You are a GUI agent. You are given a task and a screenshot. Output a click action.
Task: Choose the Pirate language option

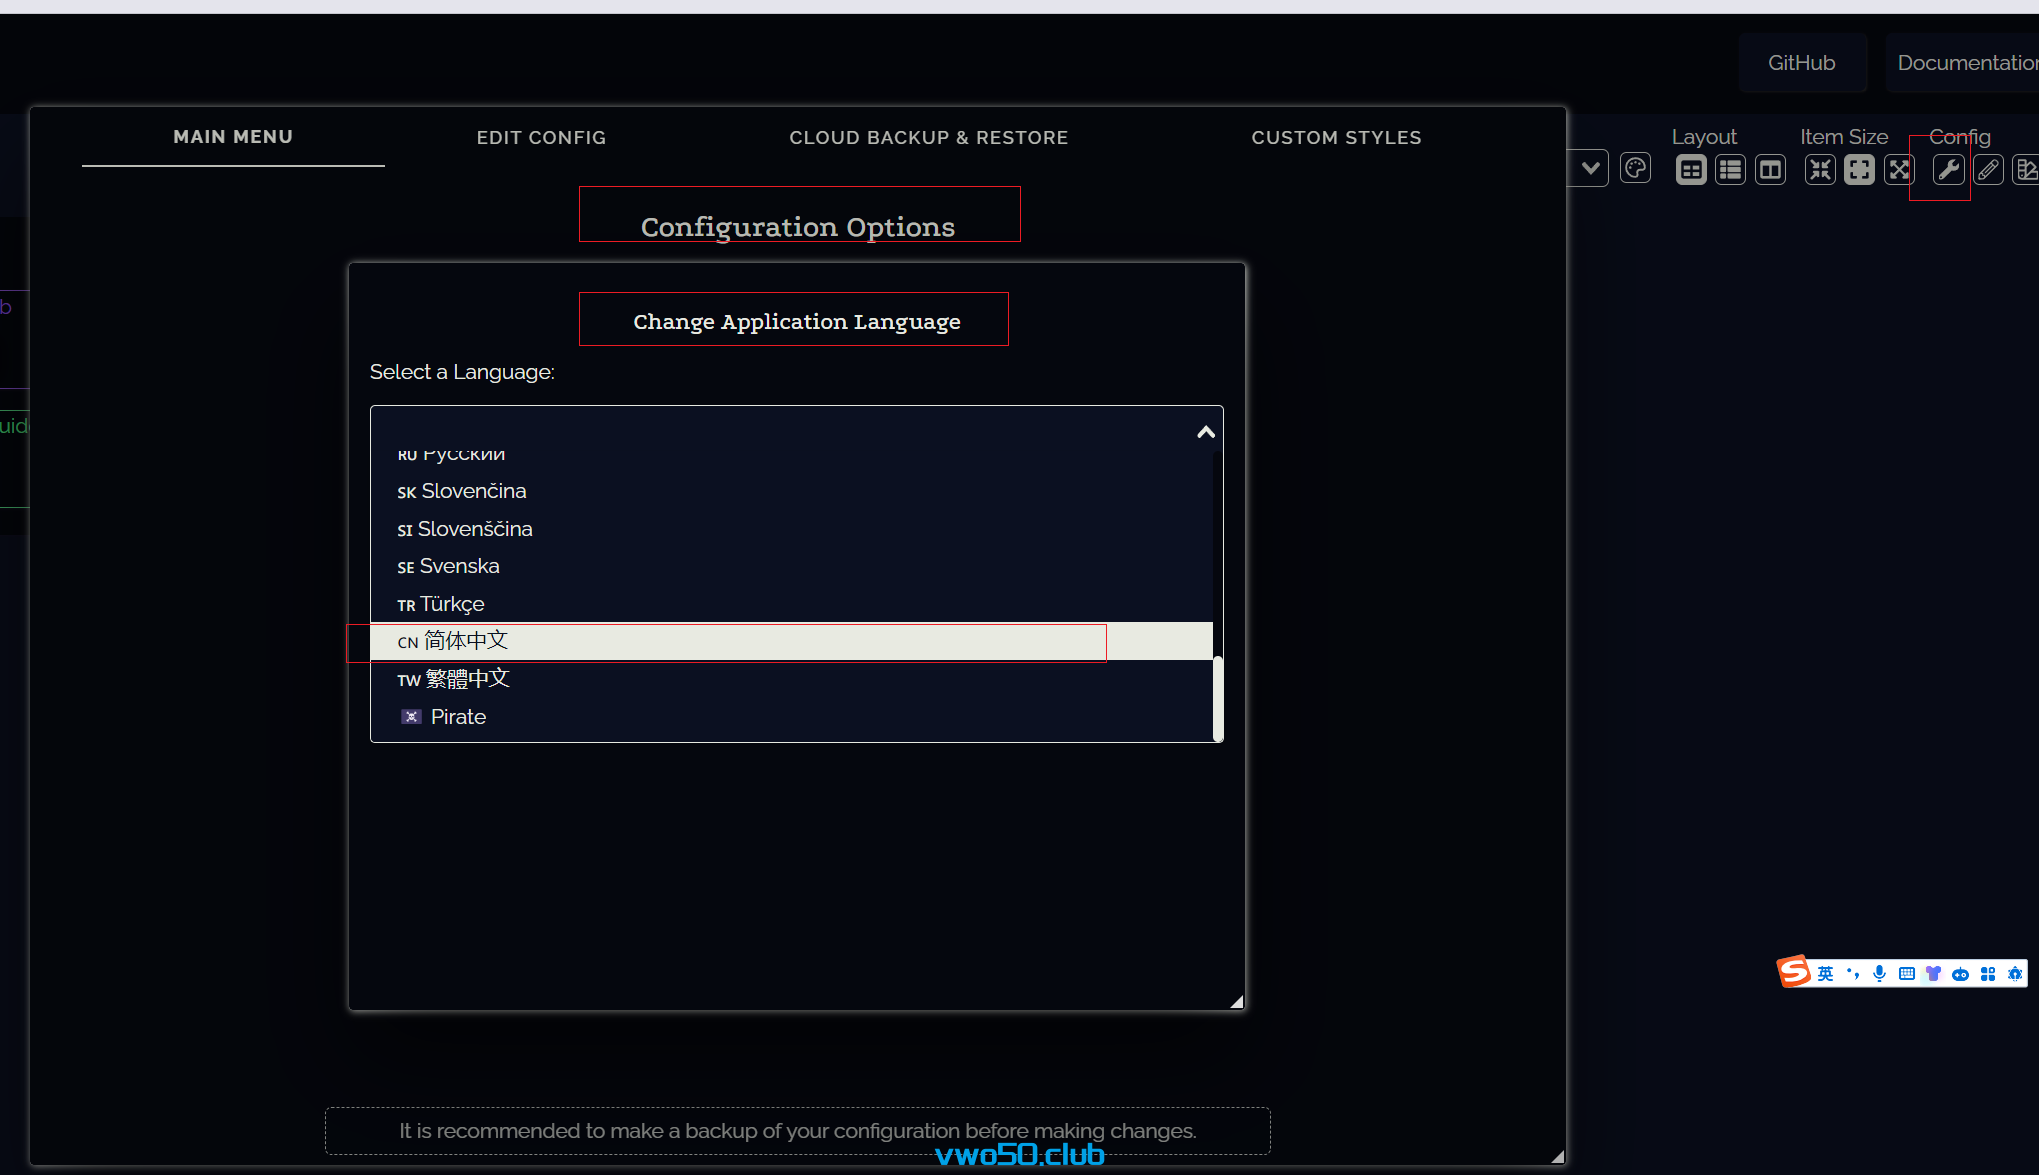[x=458, y=717]
